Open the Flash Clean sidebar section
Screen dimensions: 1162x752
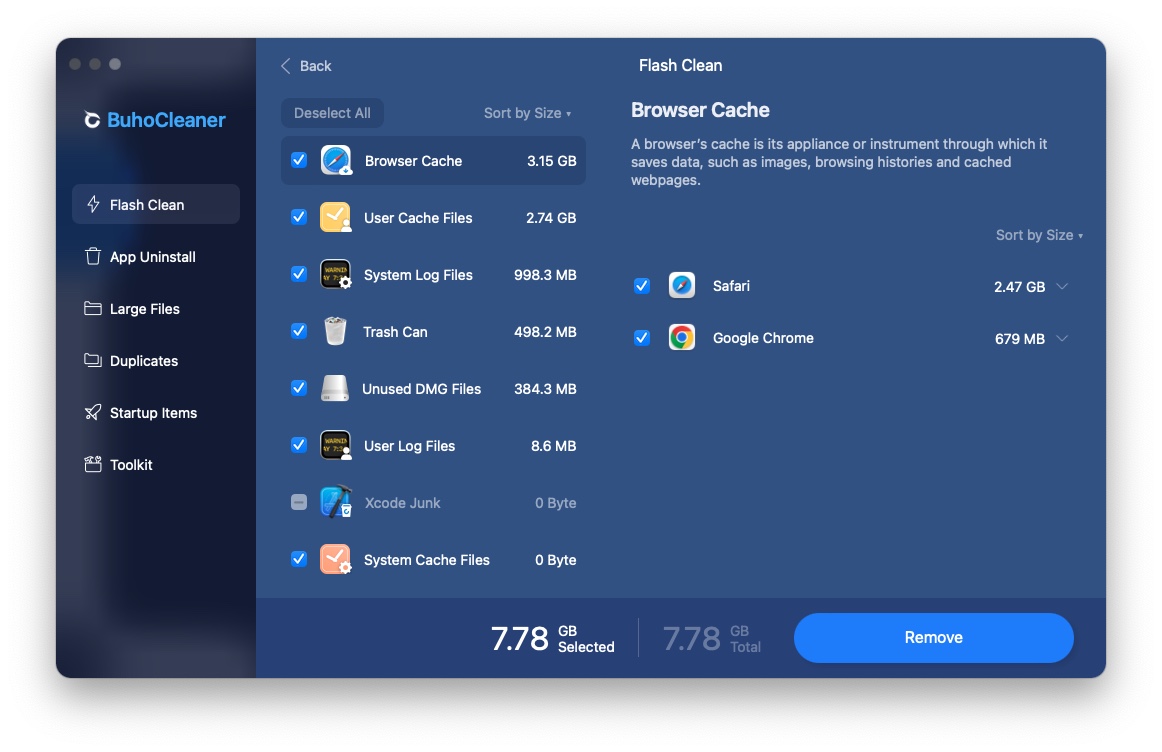coord(156,204)
